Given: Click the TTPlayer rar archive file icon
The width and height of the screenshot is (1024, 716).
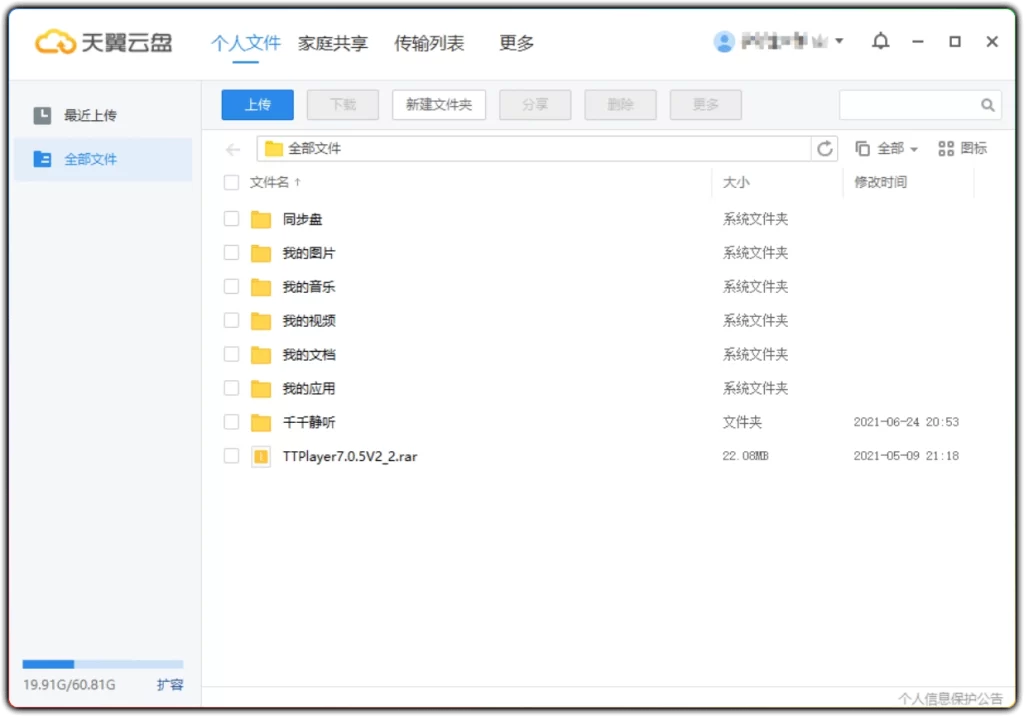Looking at the screenshot, I should [261, 456].
